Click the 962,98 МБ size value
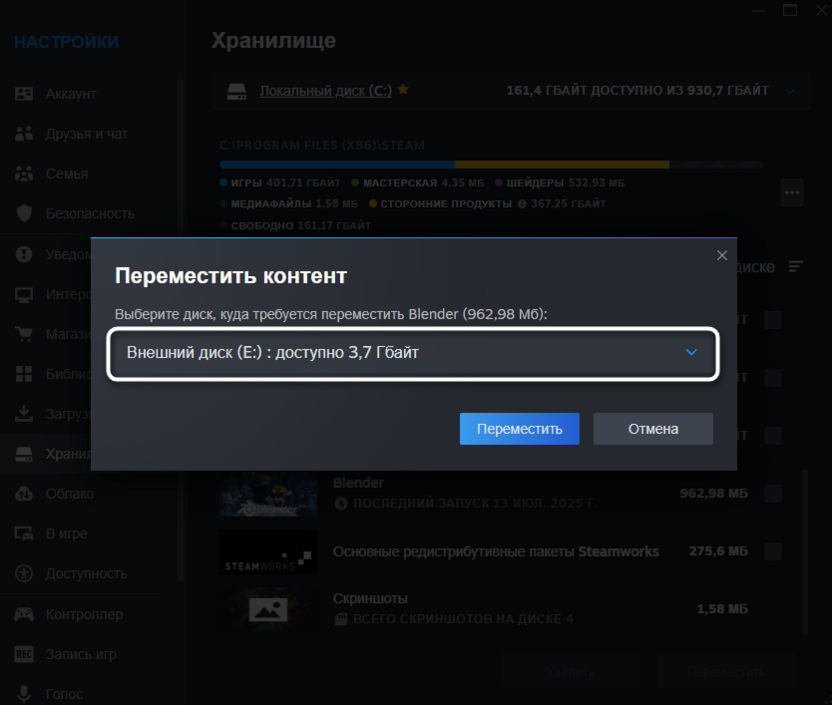This screenshot has height=705, width=832. (x=714, y=493)
